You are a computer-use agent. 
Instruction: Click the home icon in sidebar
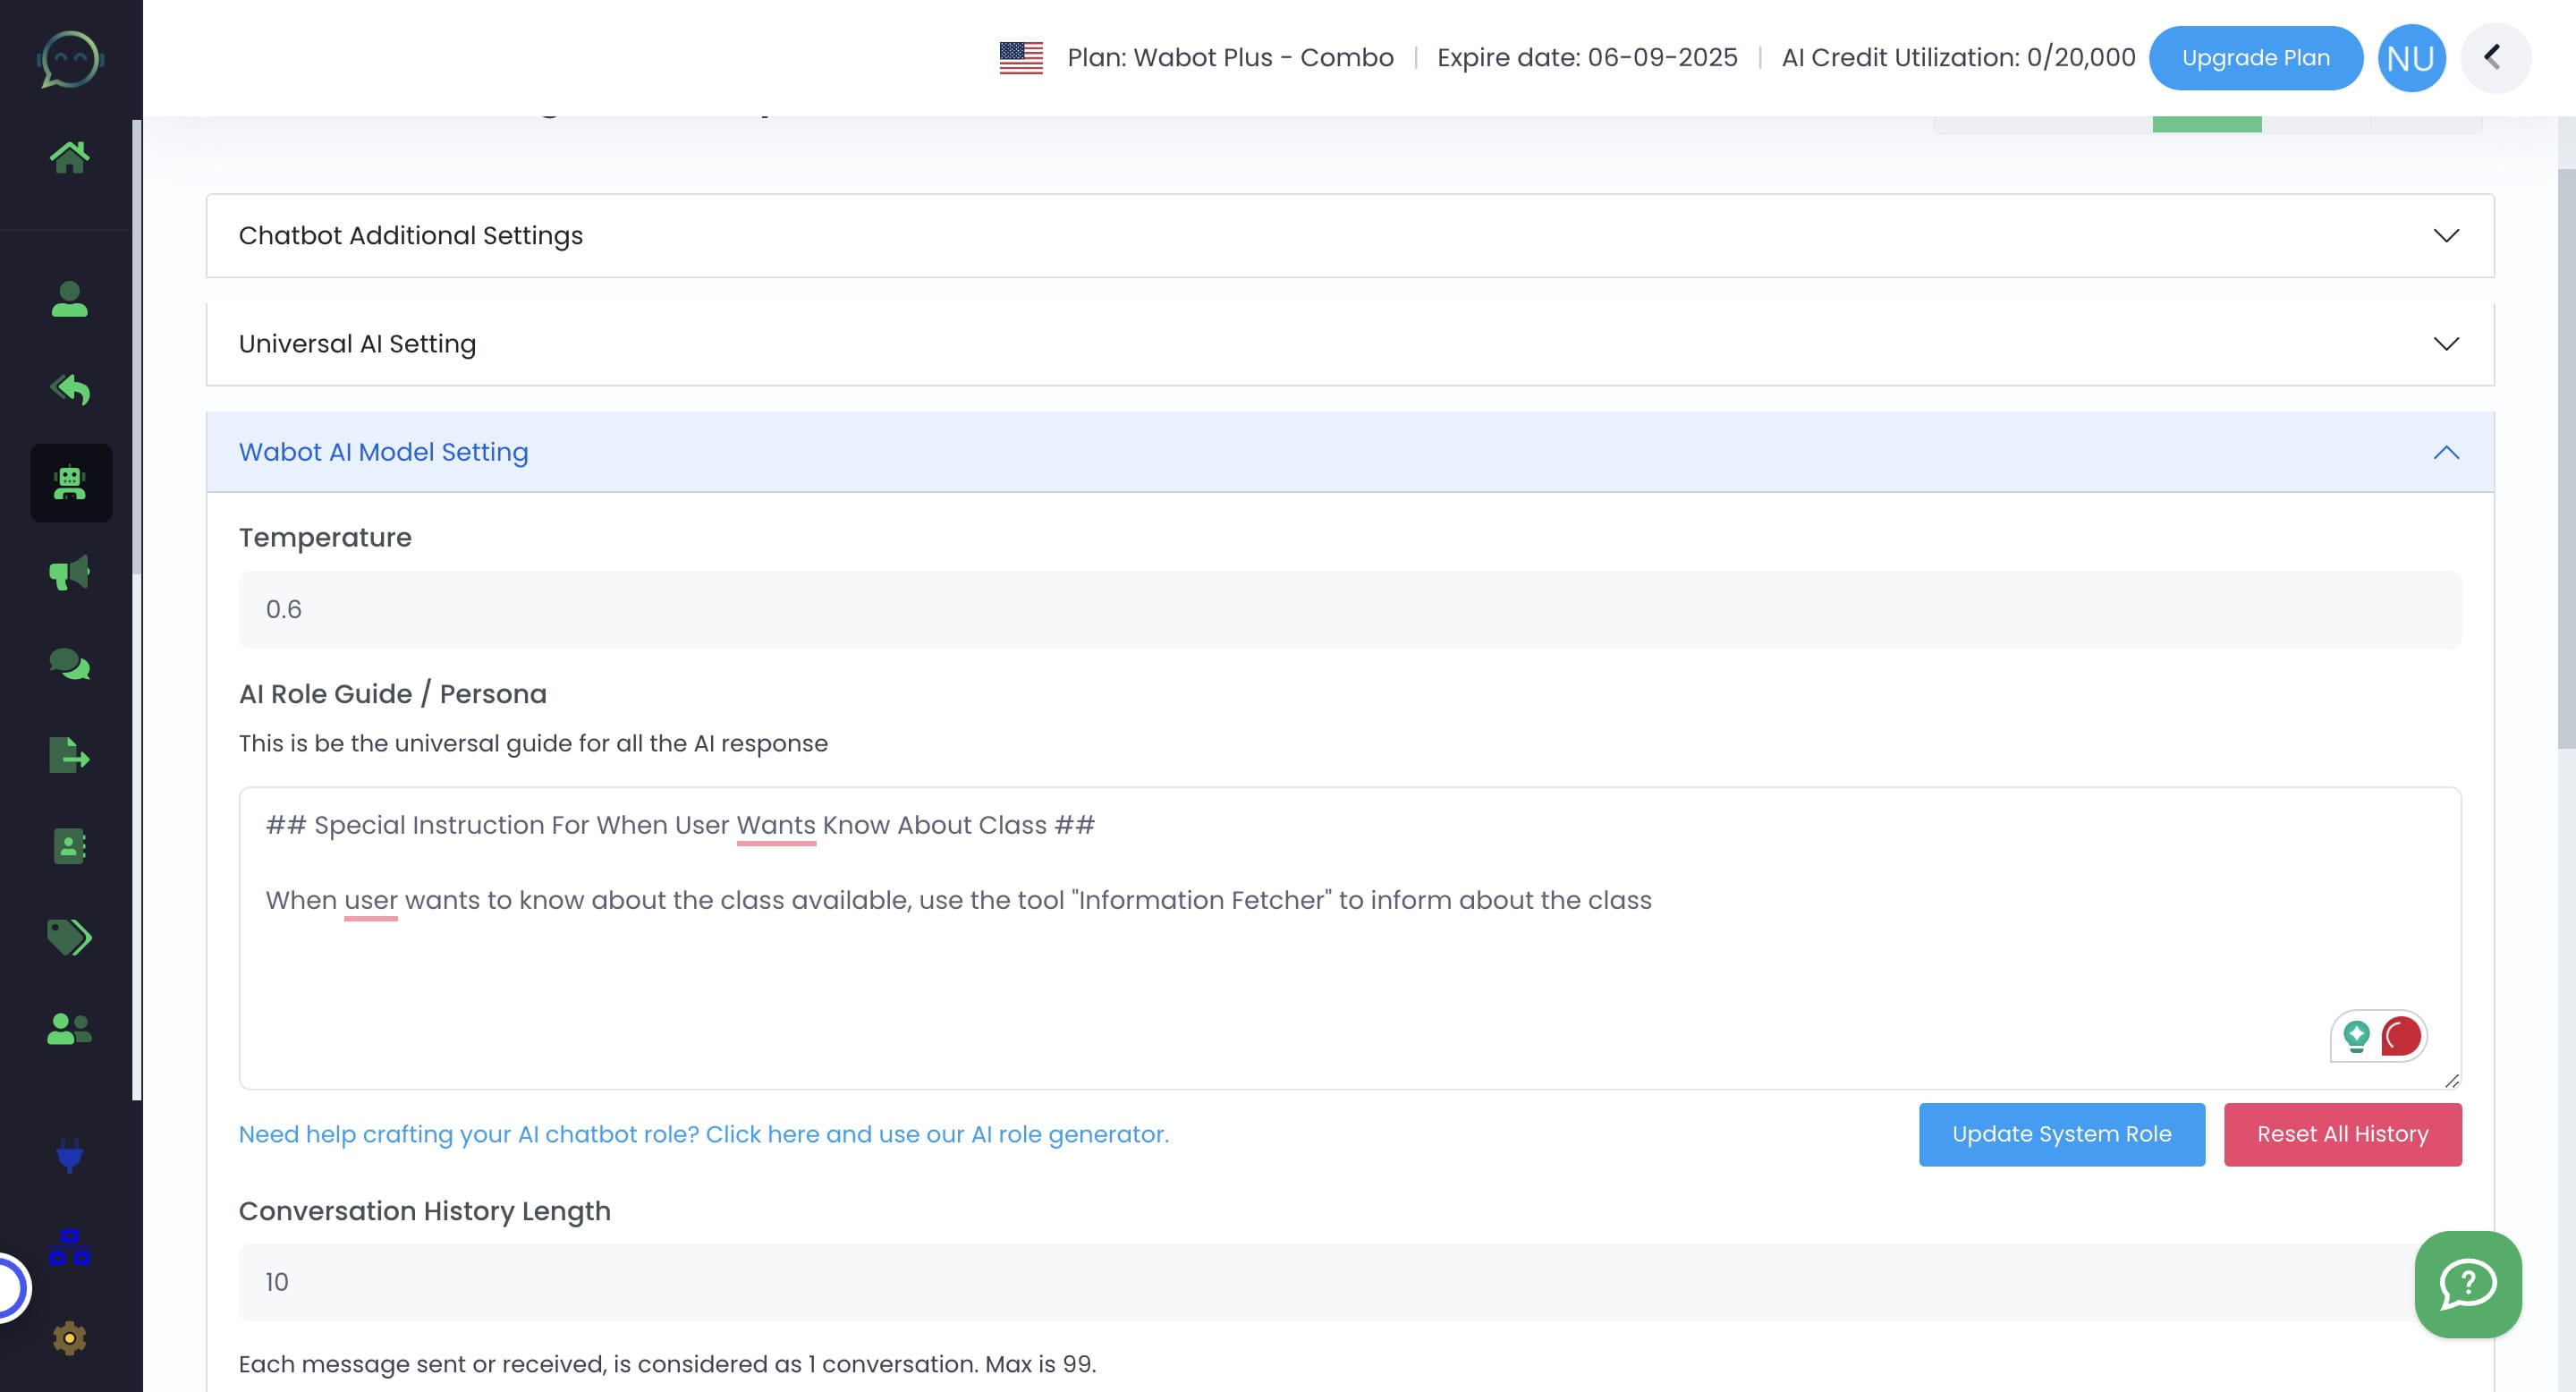click(x=69, y=157)
